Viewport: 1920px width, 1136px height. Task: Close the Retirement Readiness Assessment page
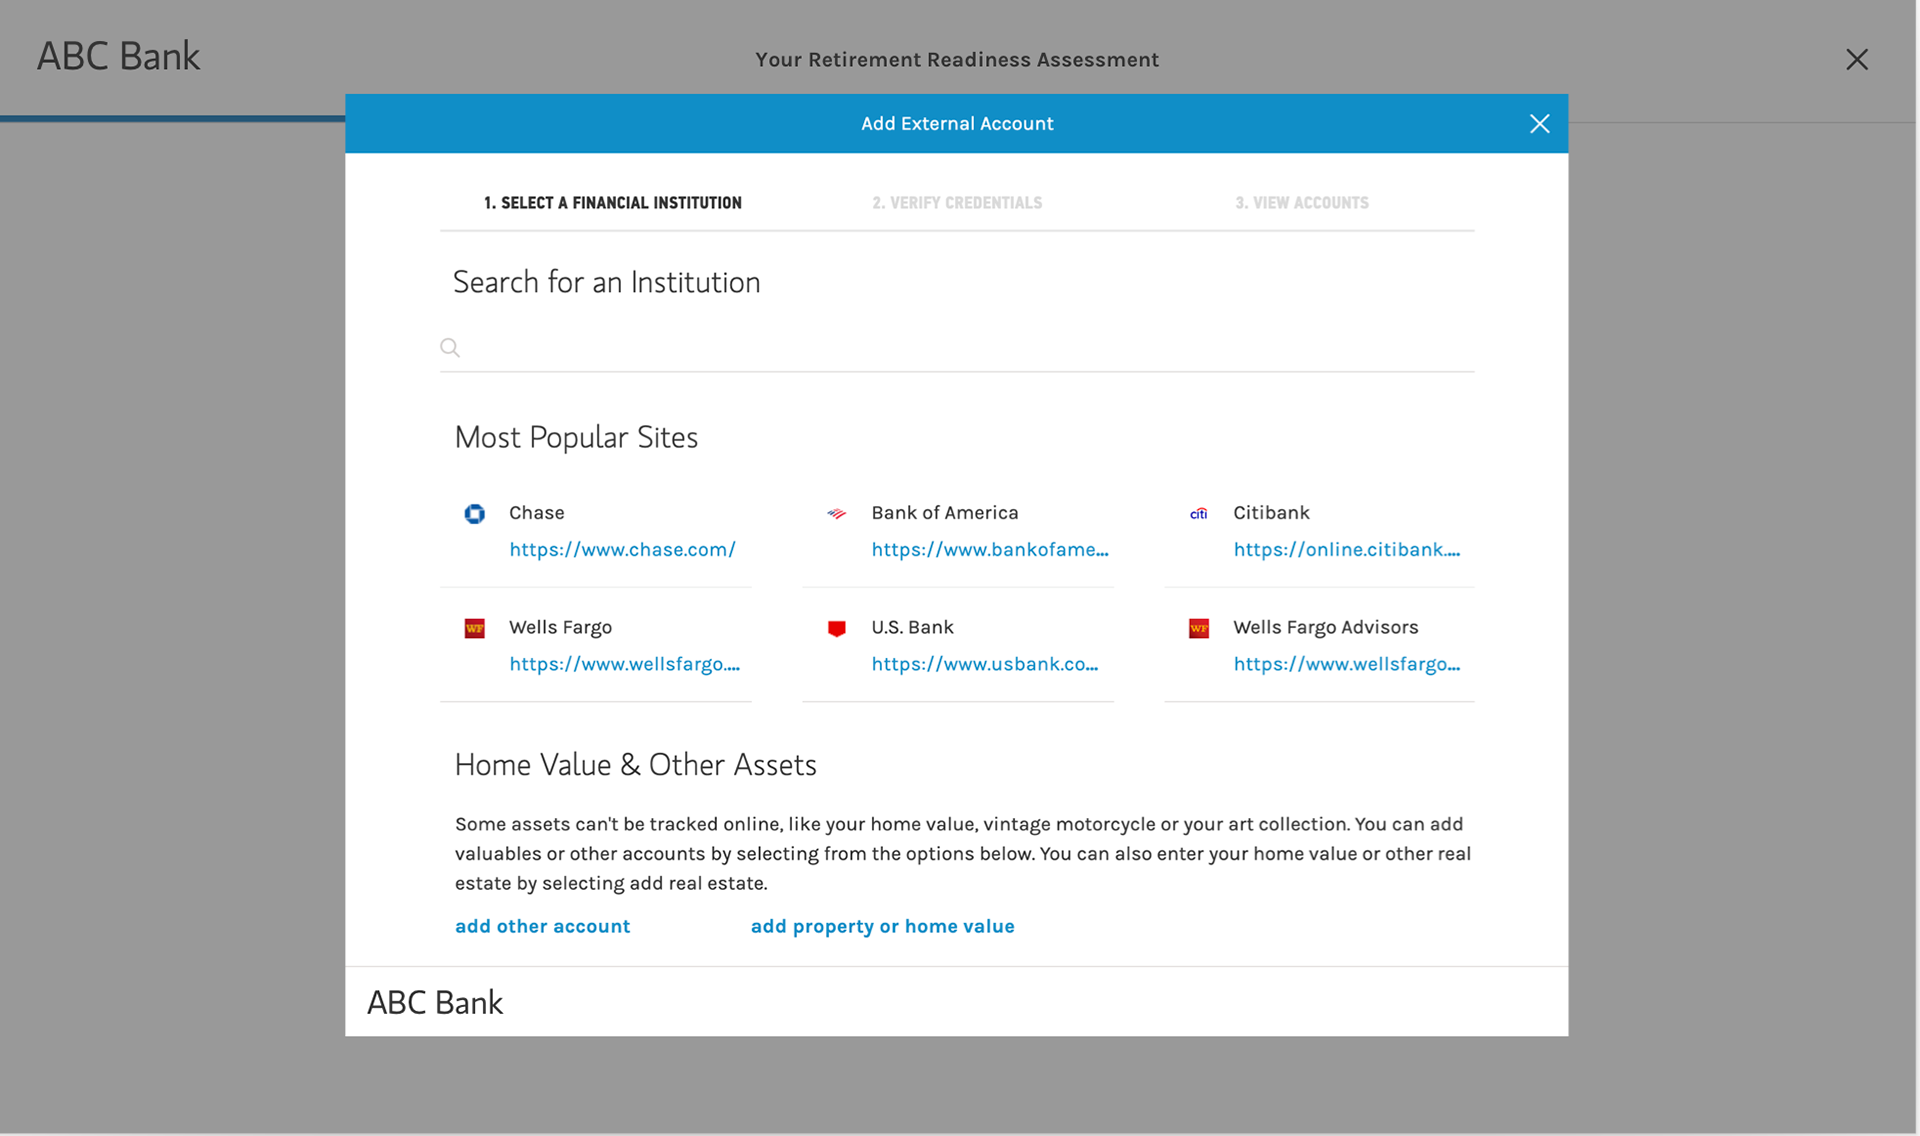coord(1857,60)
